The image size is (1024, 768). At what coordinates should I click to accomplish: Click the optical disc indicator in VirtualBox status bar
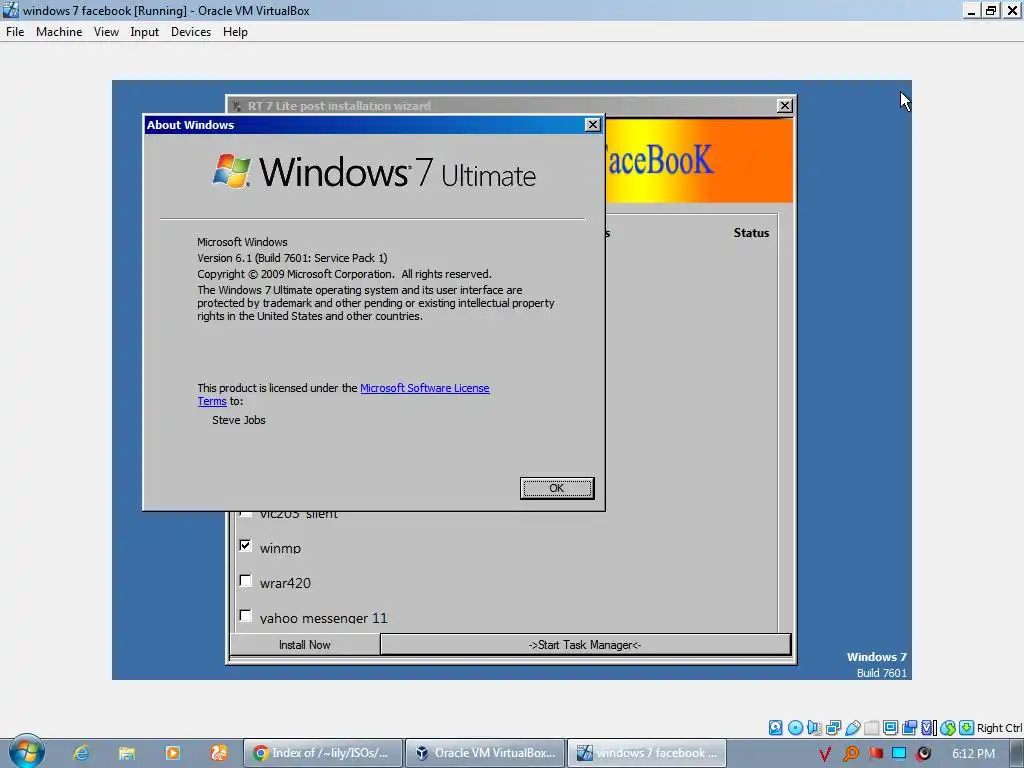[795, 728]
